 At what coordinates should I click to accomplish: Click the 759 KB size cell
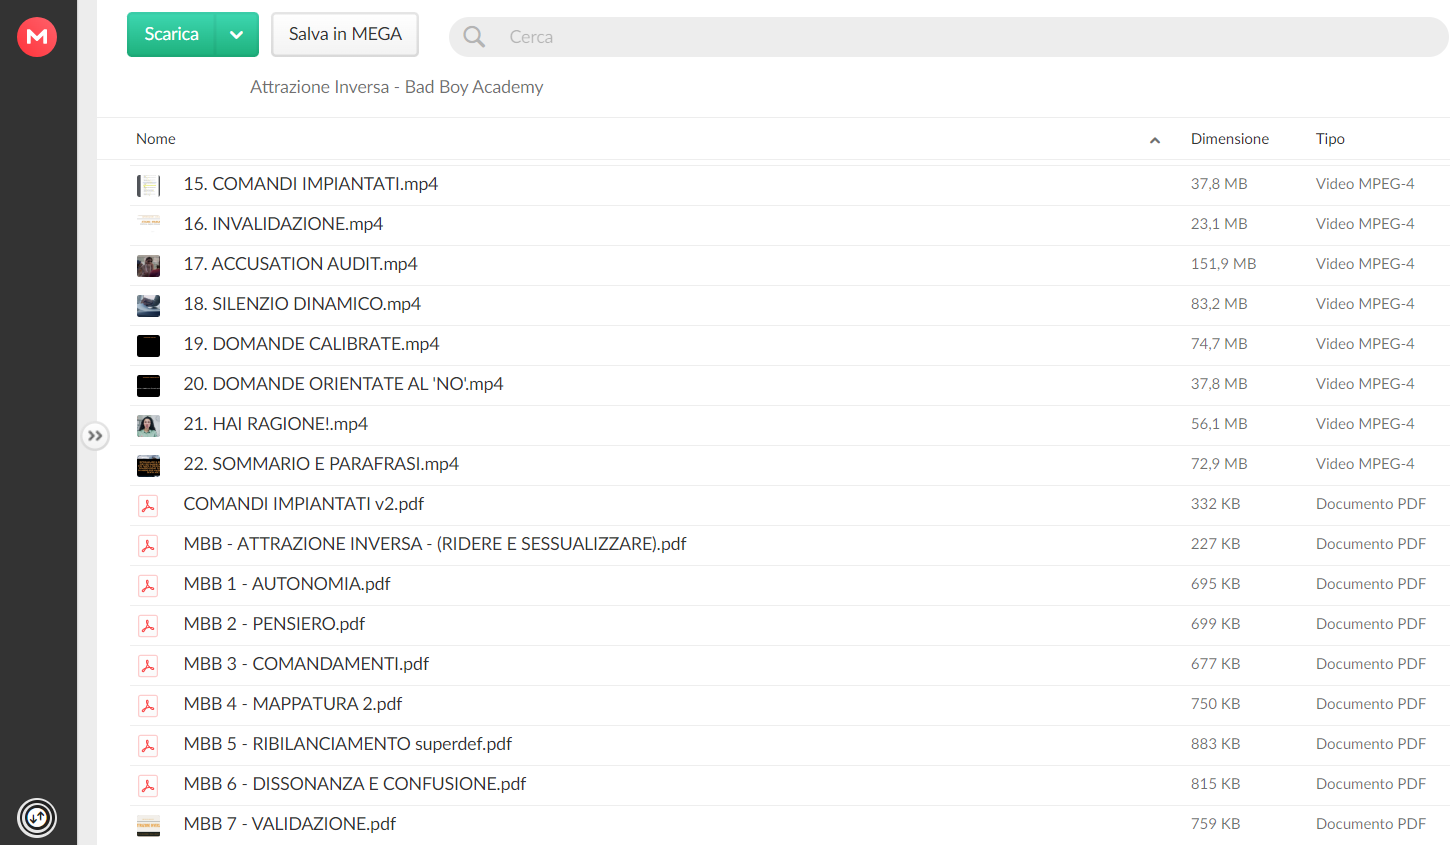[1215, 824]
